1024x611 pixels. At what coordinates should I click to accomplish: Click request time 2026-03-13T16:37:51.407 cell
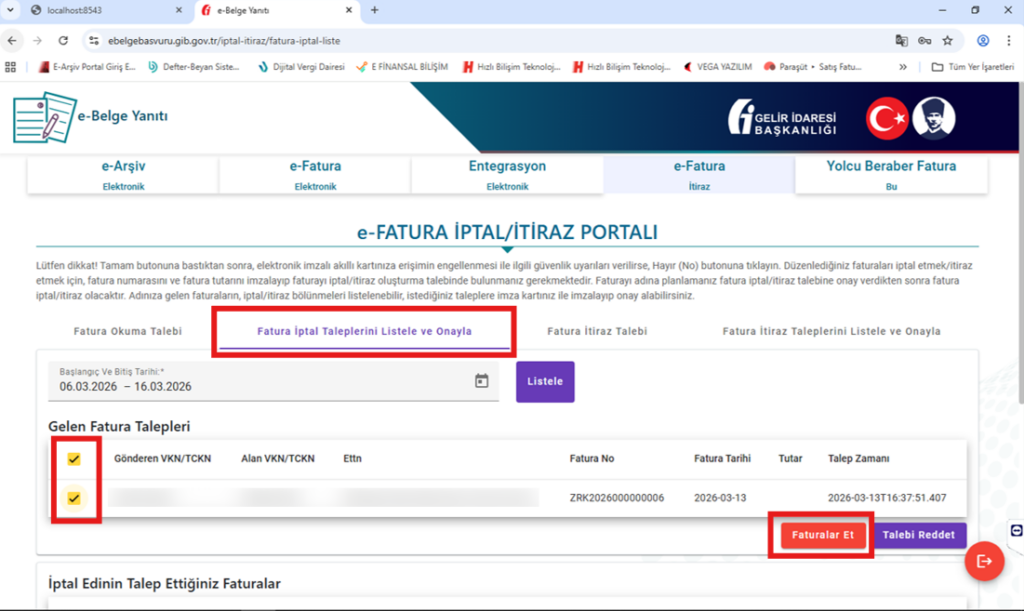pos(887,498)
